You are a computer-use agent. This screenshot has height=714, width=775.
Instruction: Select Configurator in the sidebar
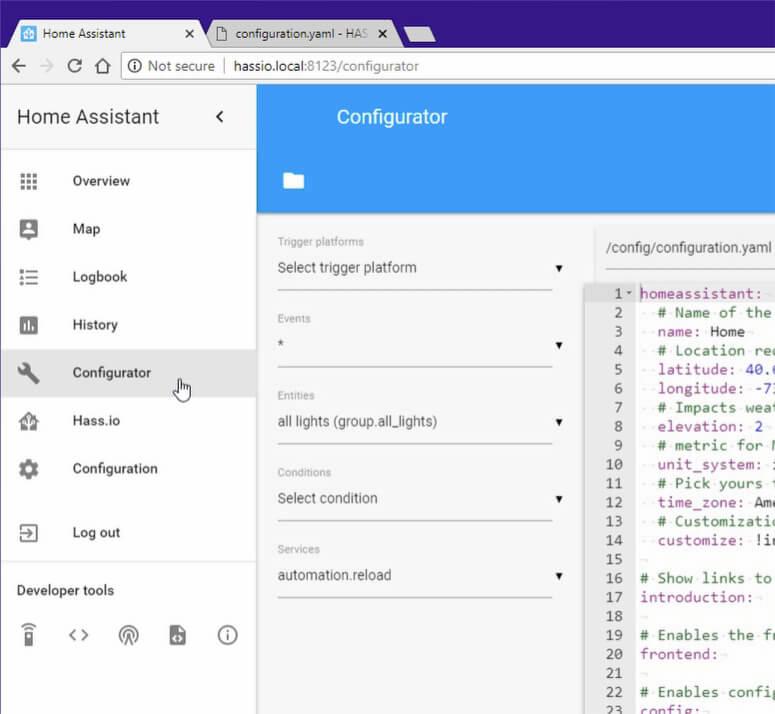point(128,373)
